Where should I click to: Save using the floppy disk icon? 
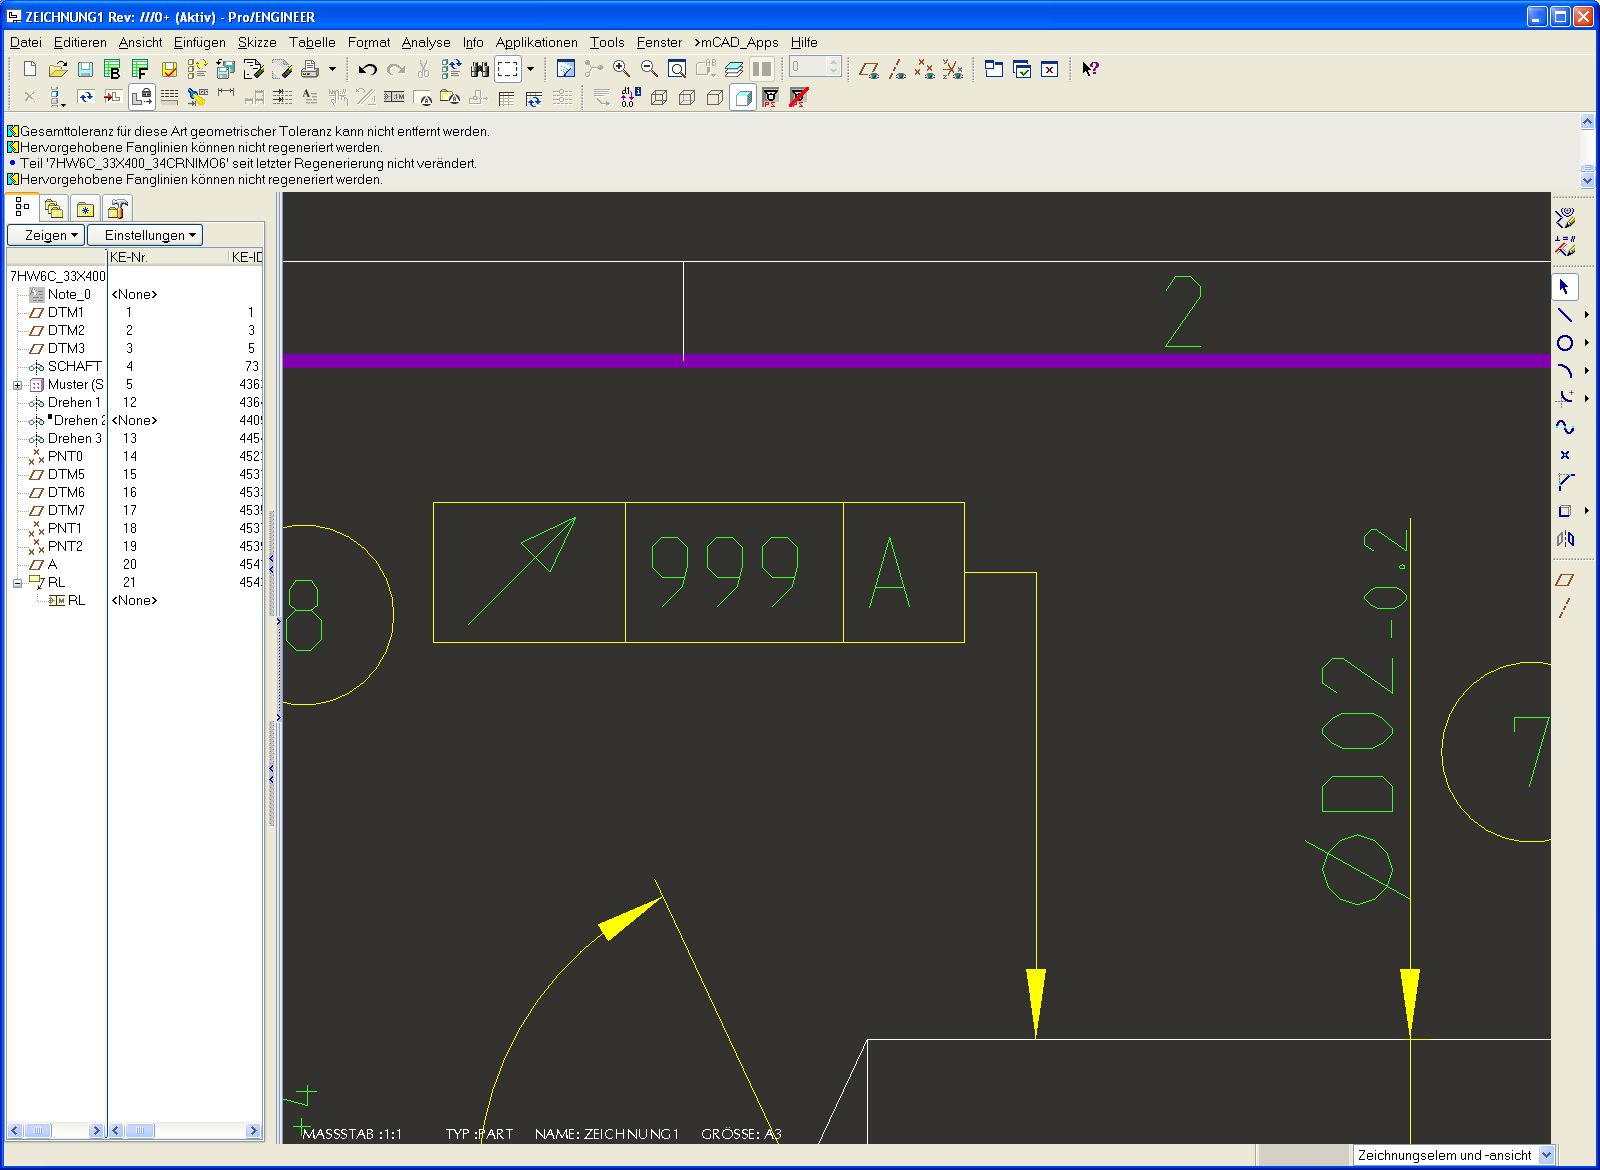[x=85, y=69]
